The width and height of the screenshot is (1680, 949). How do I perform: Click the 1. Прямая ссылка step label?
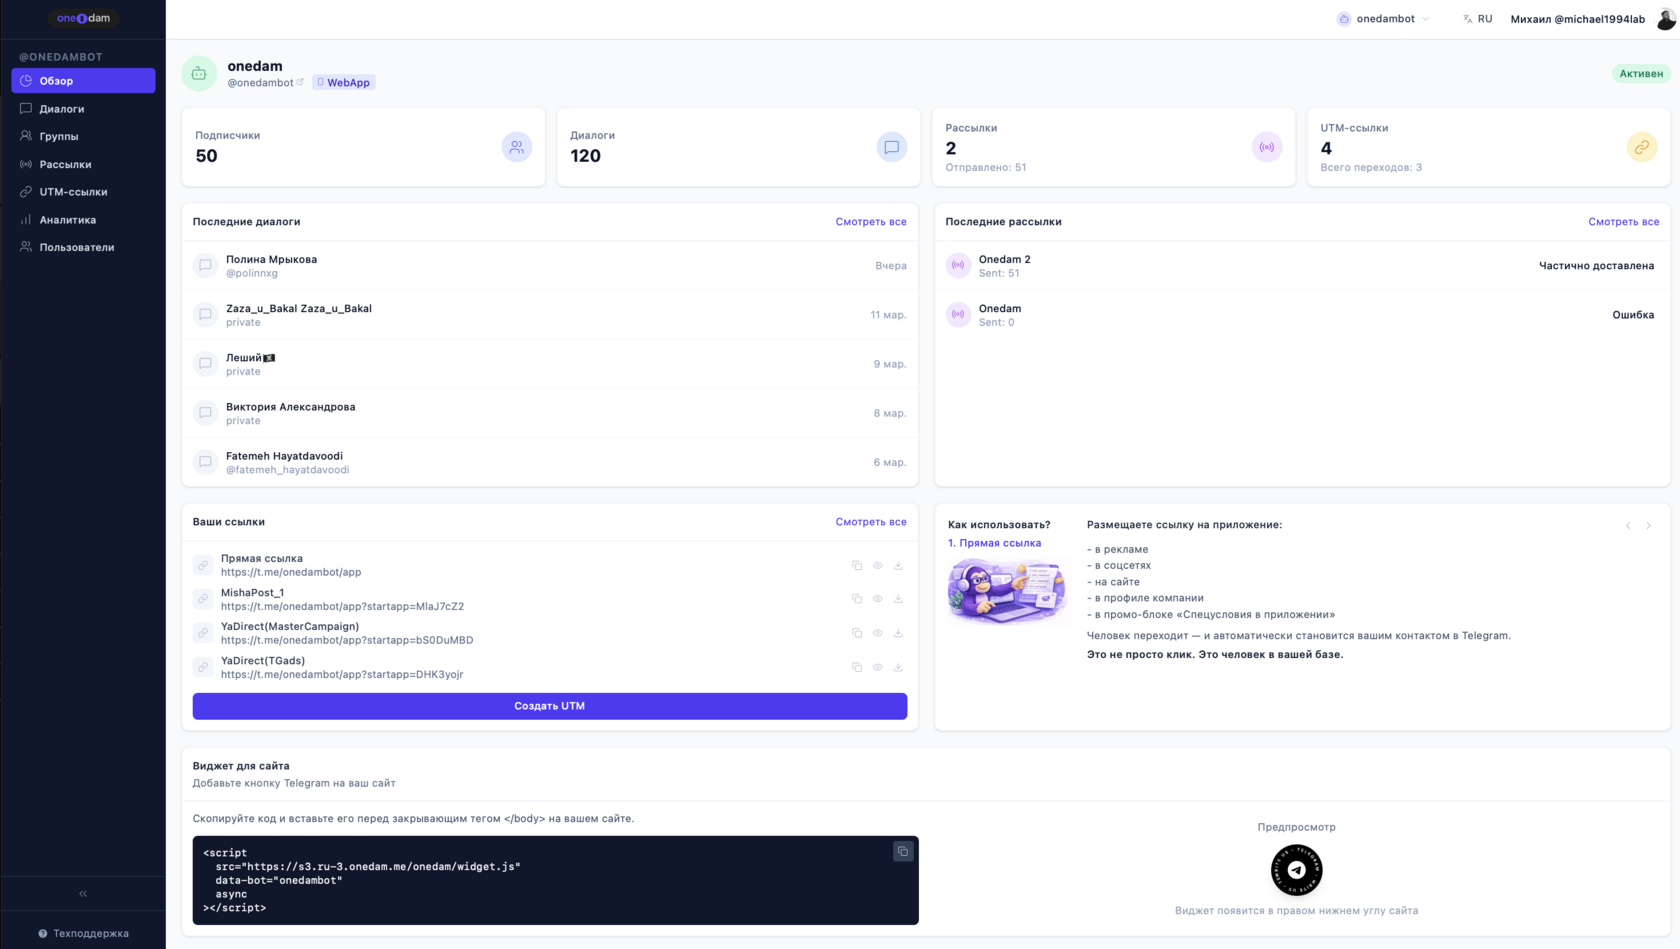click(994, 543)
